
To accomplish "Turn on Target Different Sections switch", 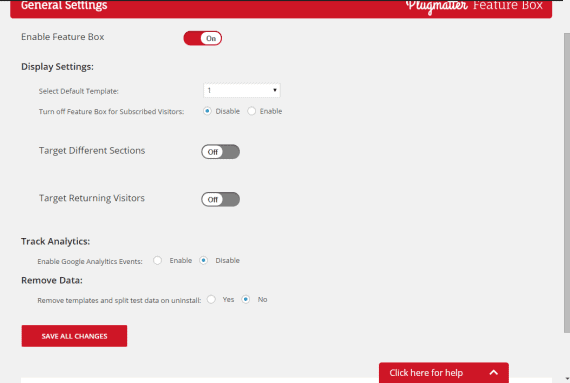I will pos(220,152).
